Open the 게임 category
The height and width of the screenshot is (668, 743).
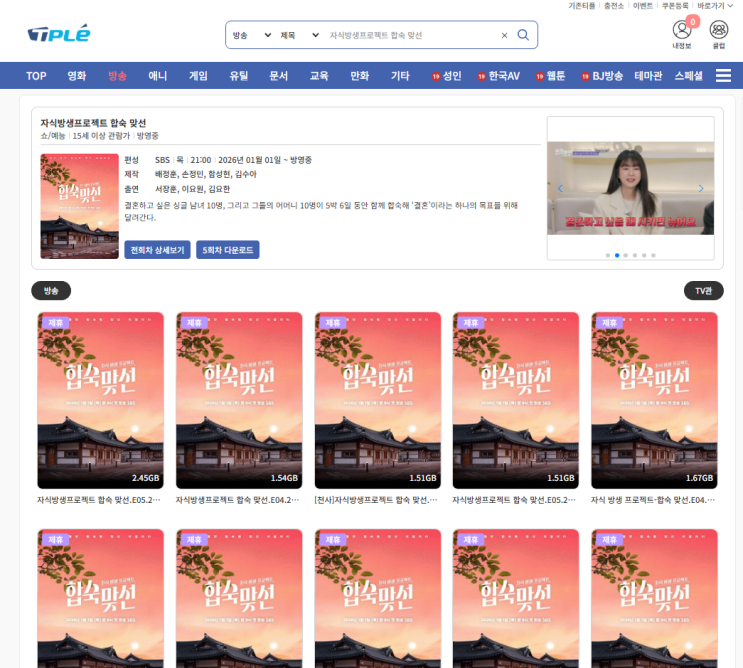point(198,76)
